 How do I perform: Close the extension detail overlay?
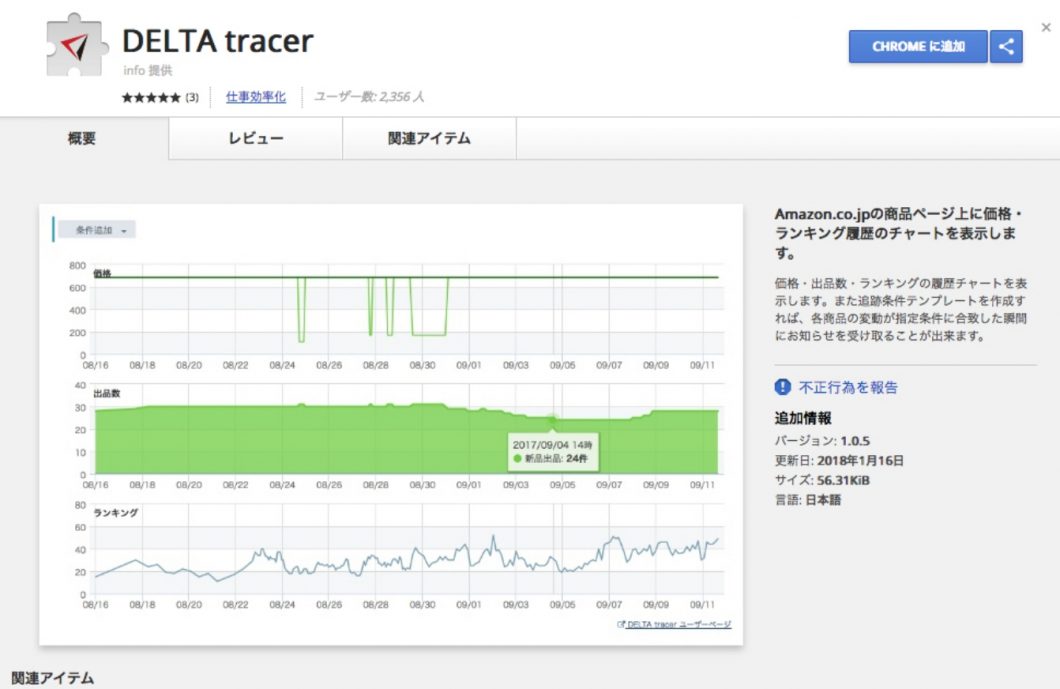coord(1046,28)
